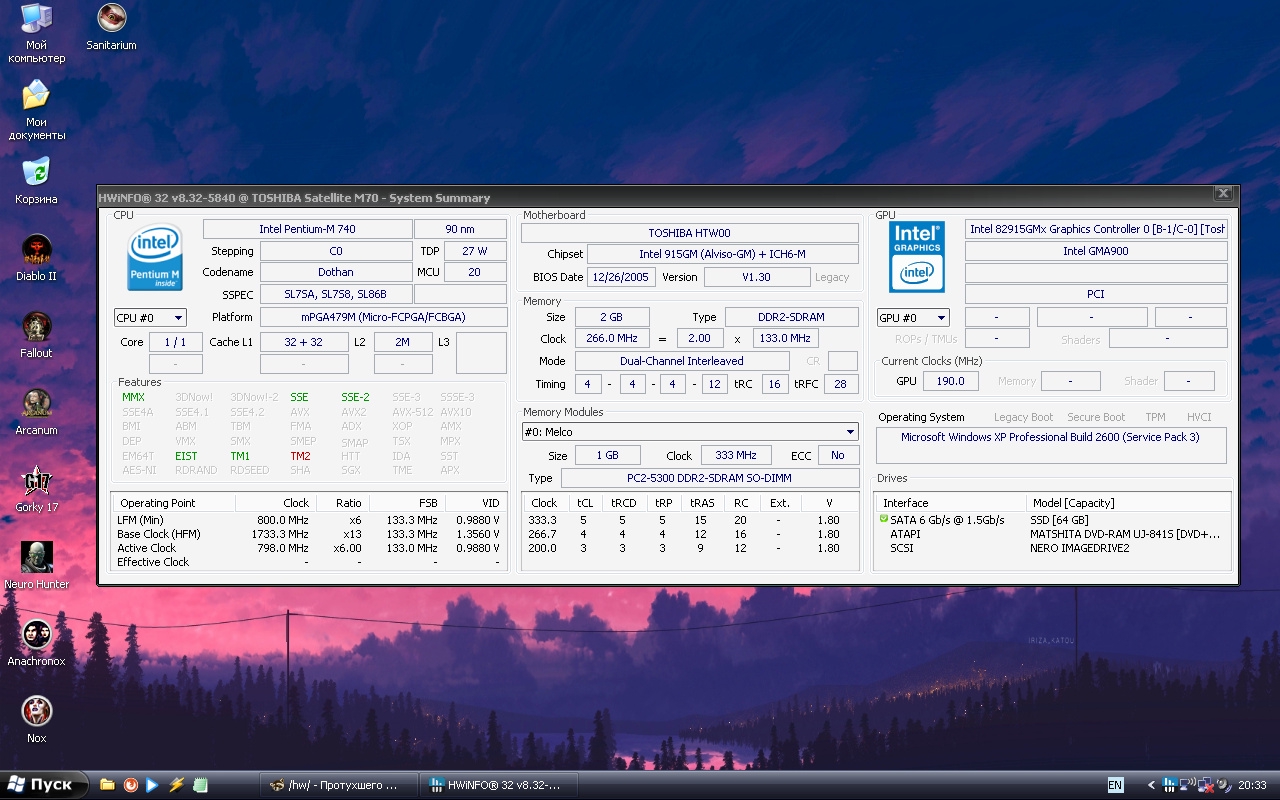Select the Fallout desktop shortcut

click(36, 334)
